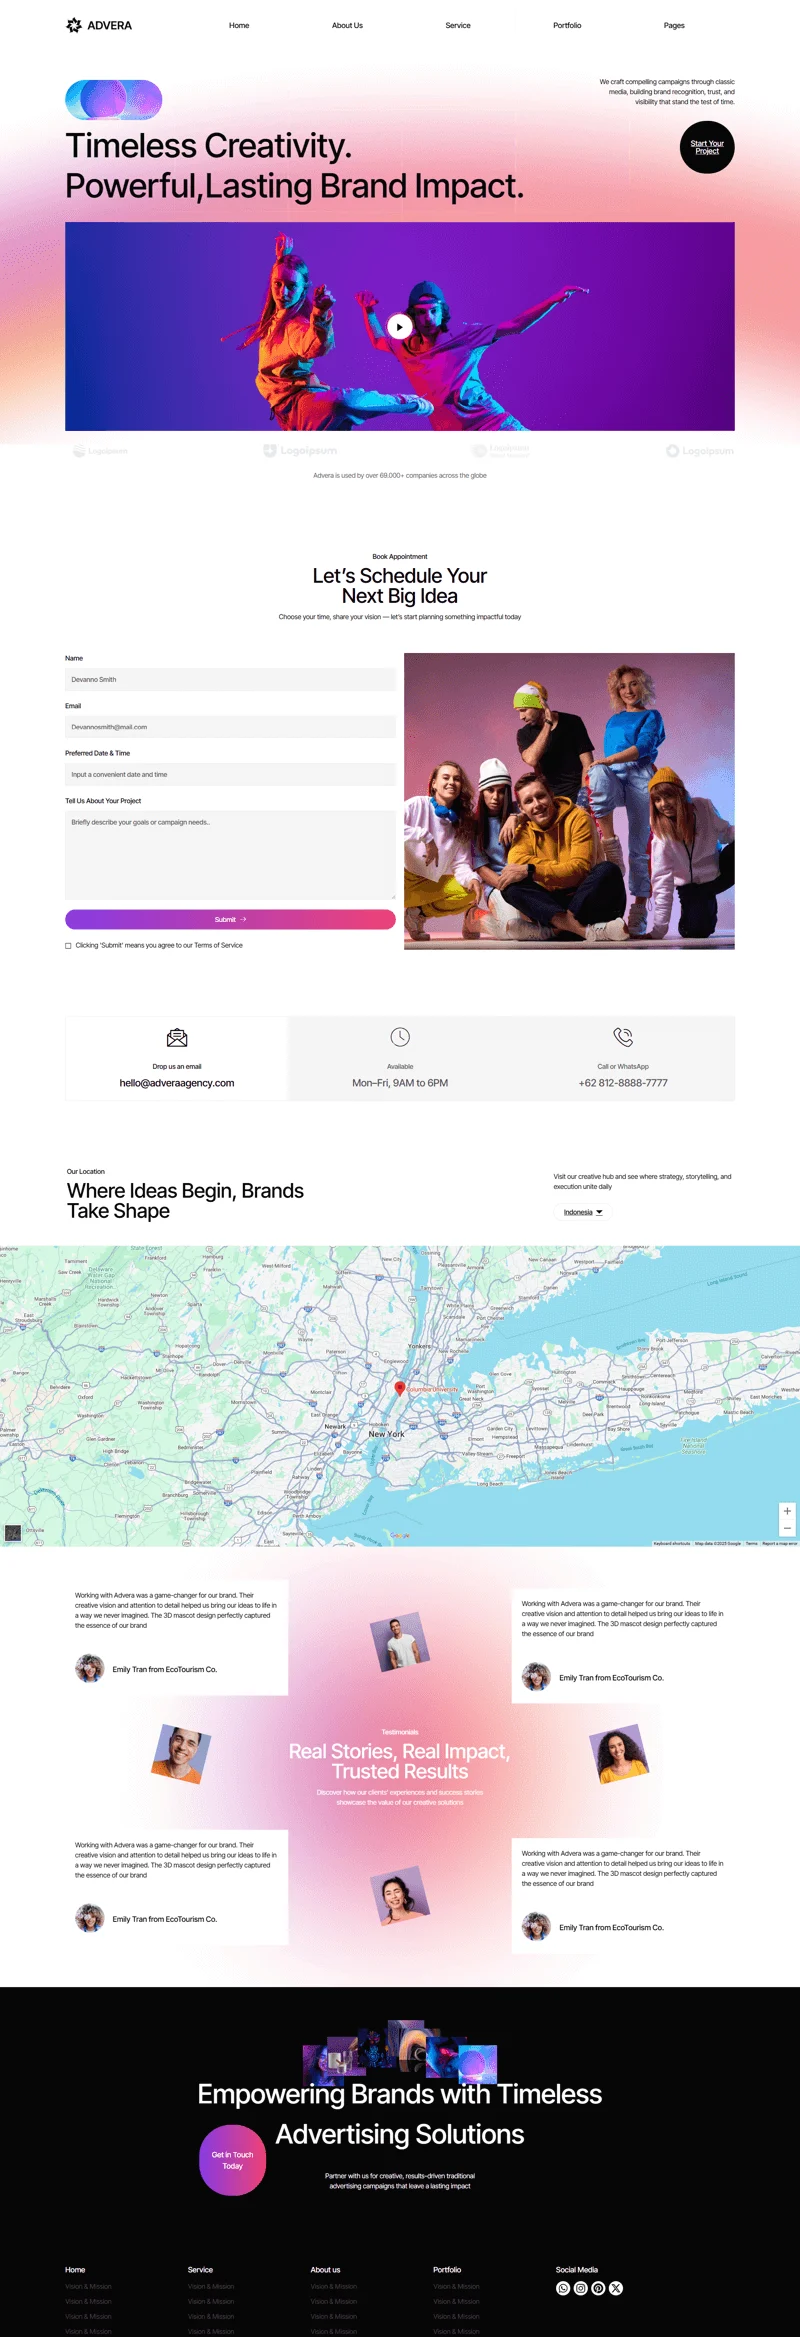Viewport: 800px width, 2337px height.
Task: Open the About Us nav item
Action: pyautogui.click(x=347, y=25)
